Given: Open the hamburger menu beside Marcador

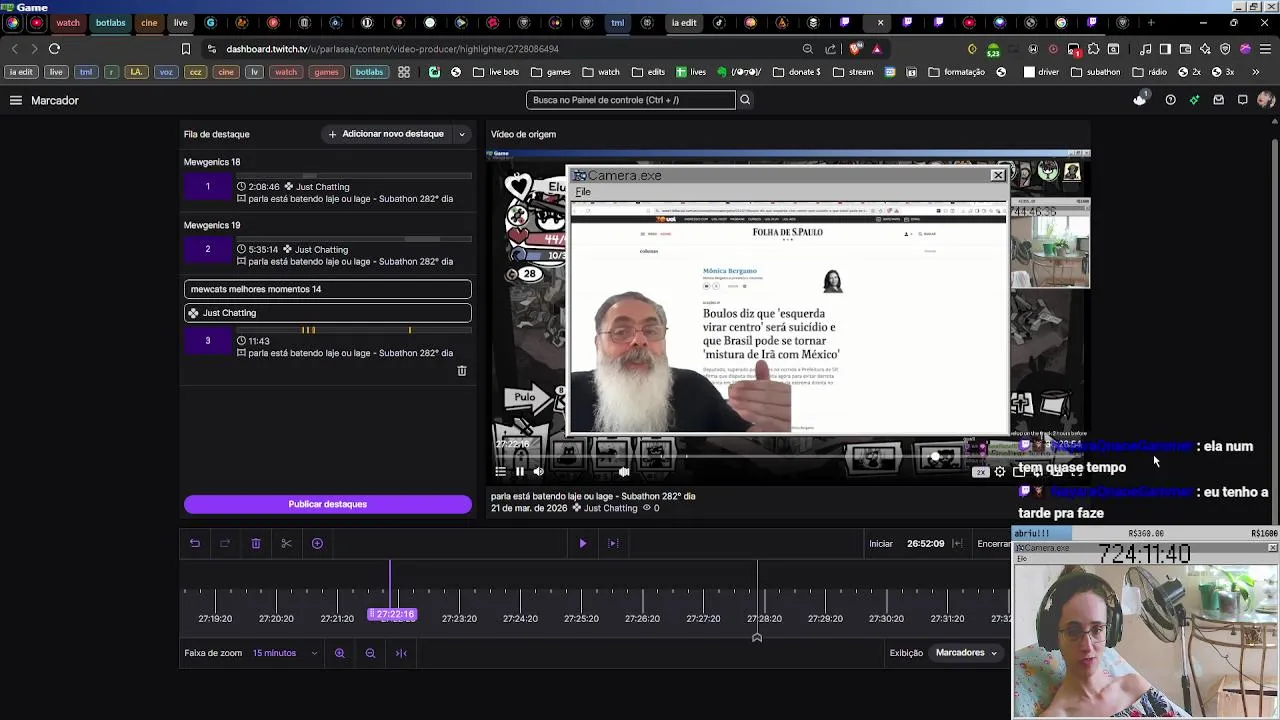Looking at the screenshot, I should point(16,100).
